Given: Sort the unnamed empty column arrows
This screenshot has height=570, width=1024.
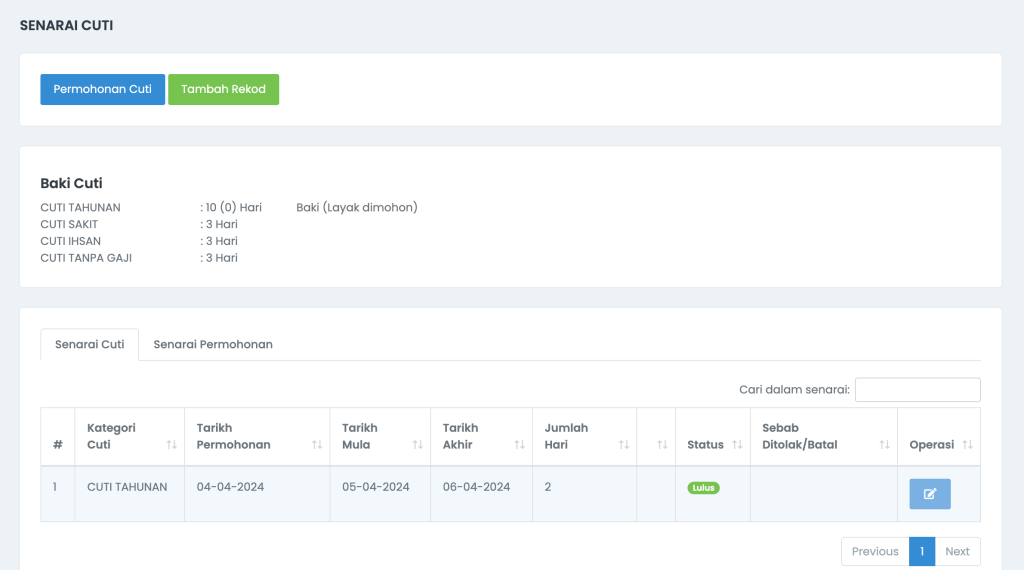Looking at the screenshot, I should 662,445.
